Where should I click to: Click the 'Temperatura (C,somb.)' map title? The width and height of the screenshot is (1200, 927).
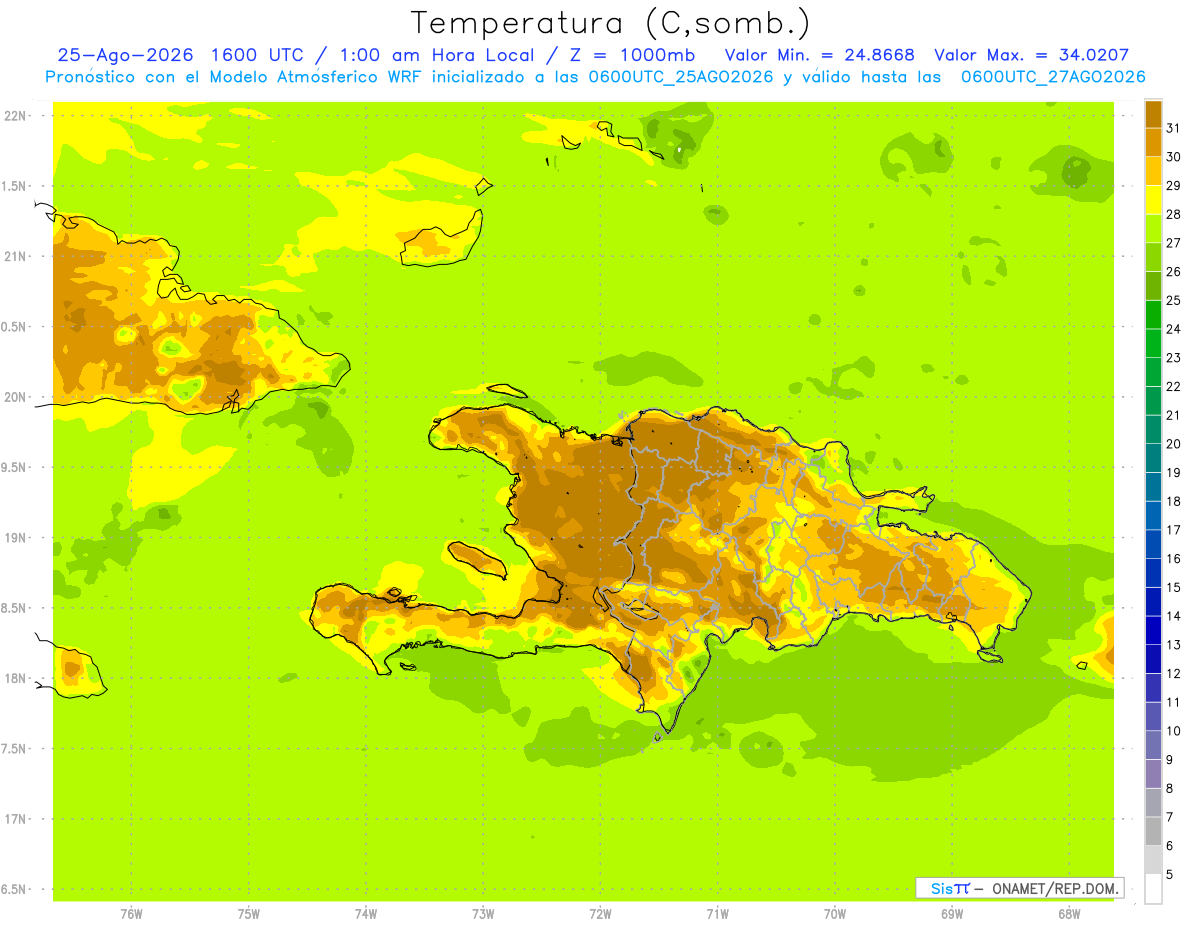click(611, 23)
